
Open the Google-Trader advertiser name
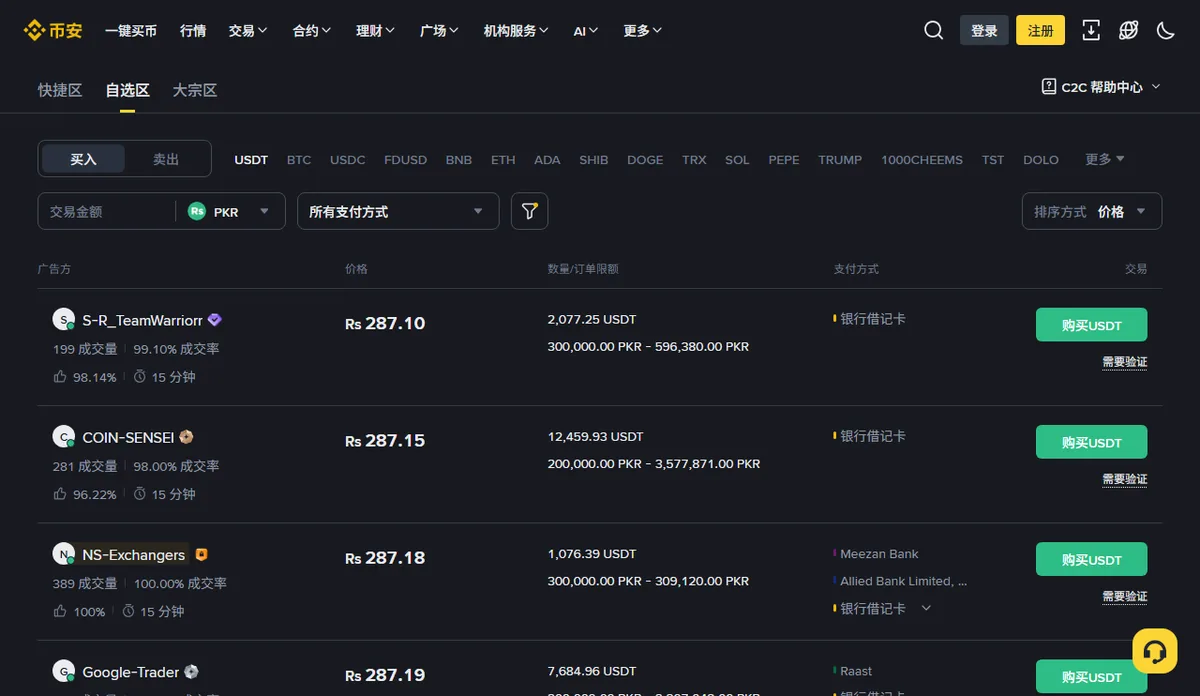pos(130,672)
